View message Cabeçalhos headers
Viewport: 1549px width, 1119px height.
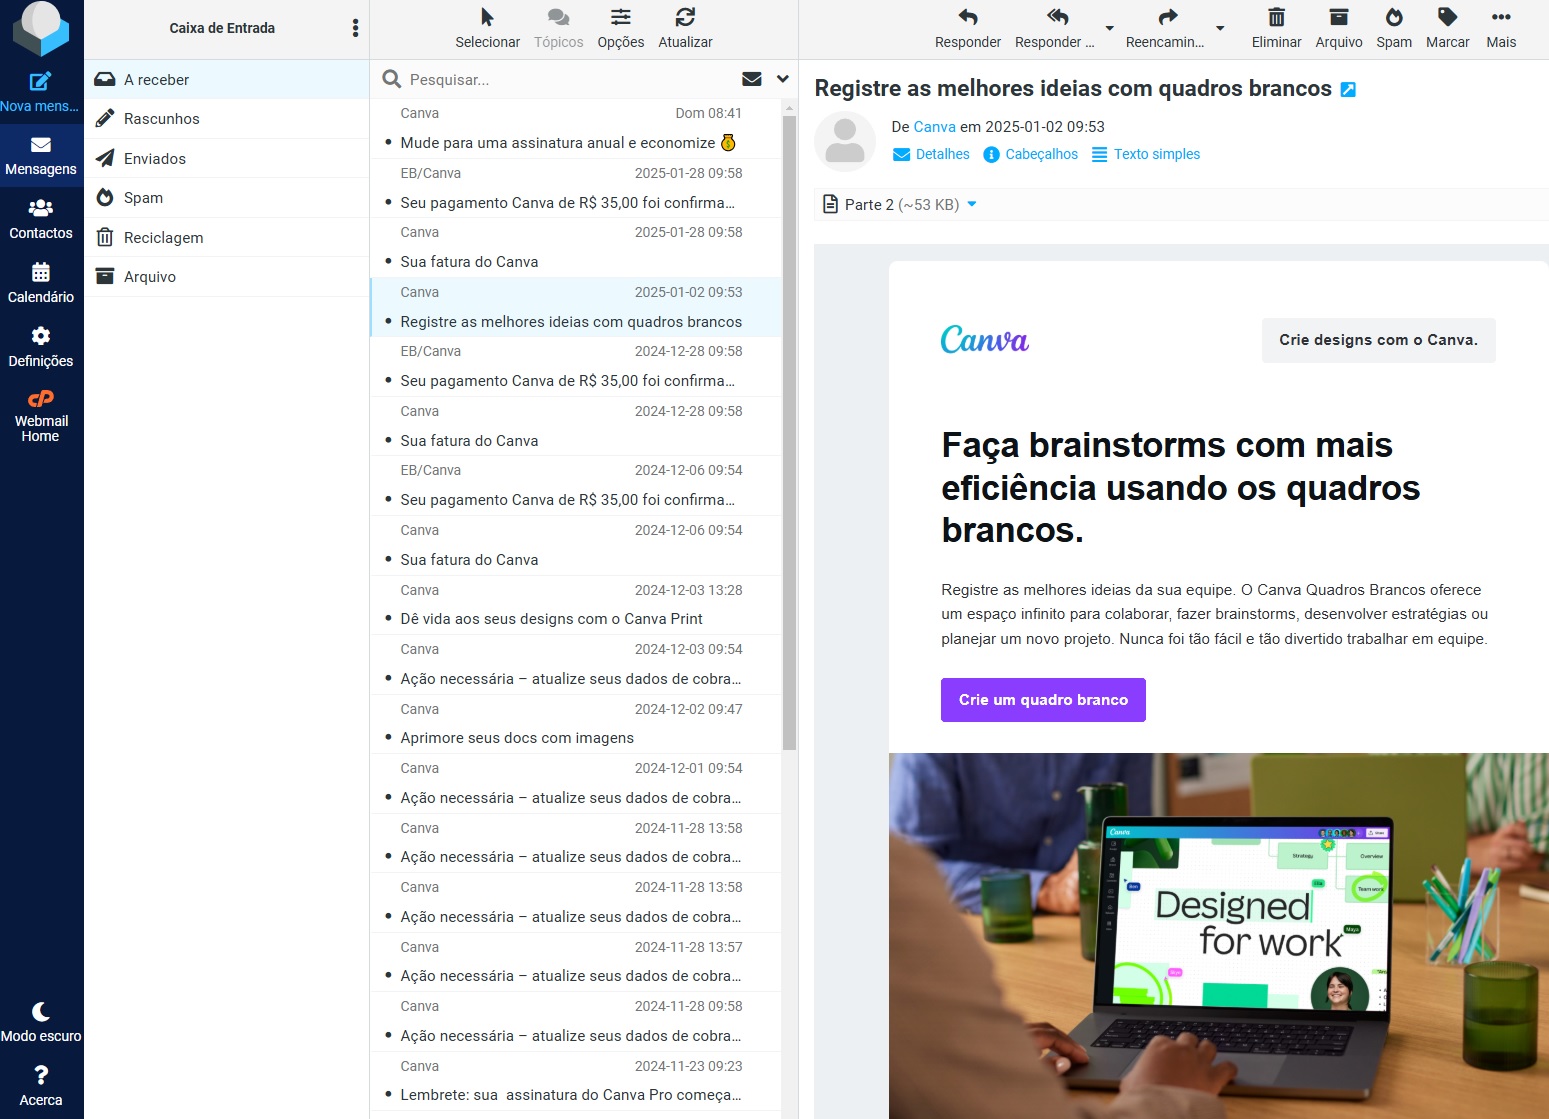tap(1031, 154)
